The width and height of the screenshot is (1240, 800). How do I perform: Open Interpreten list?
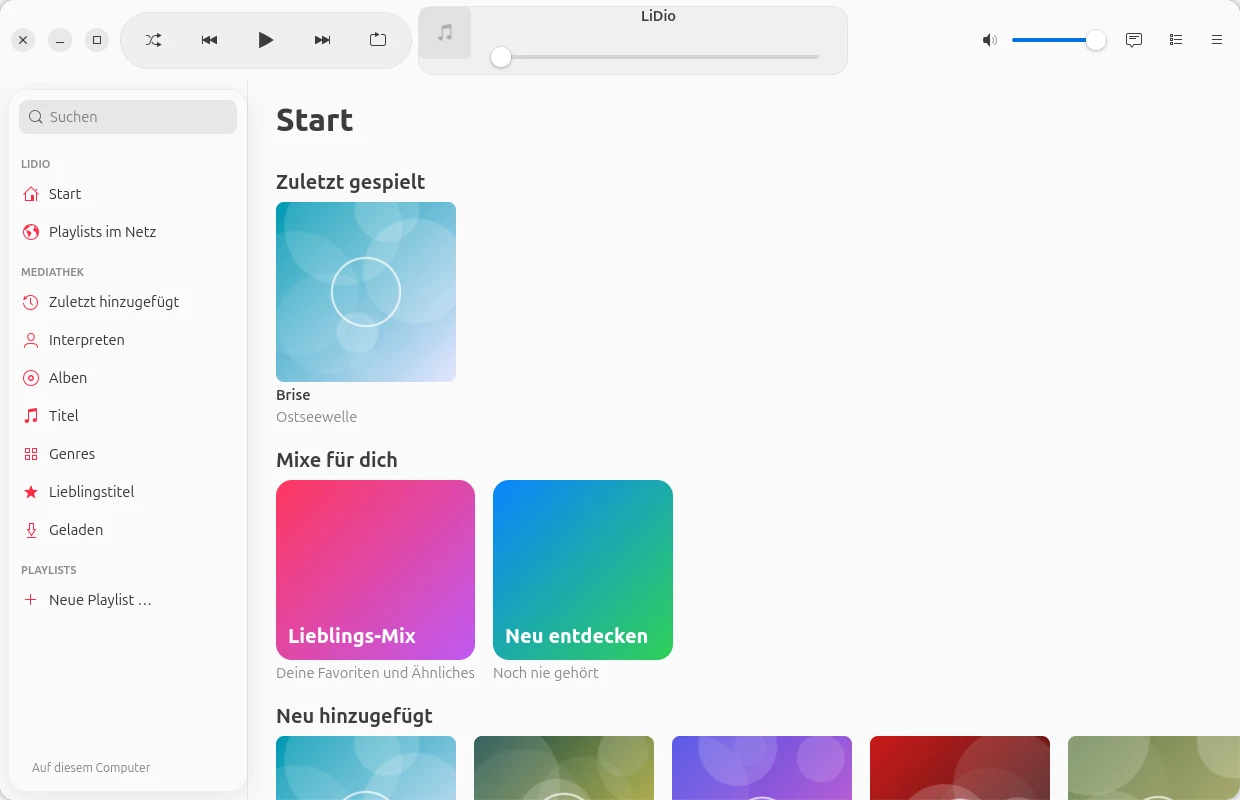tap(128, 340)
